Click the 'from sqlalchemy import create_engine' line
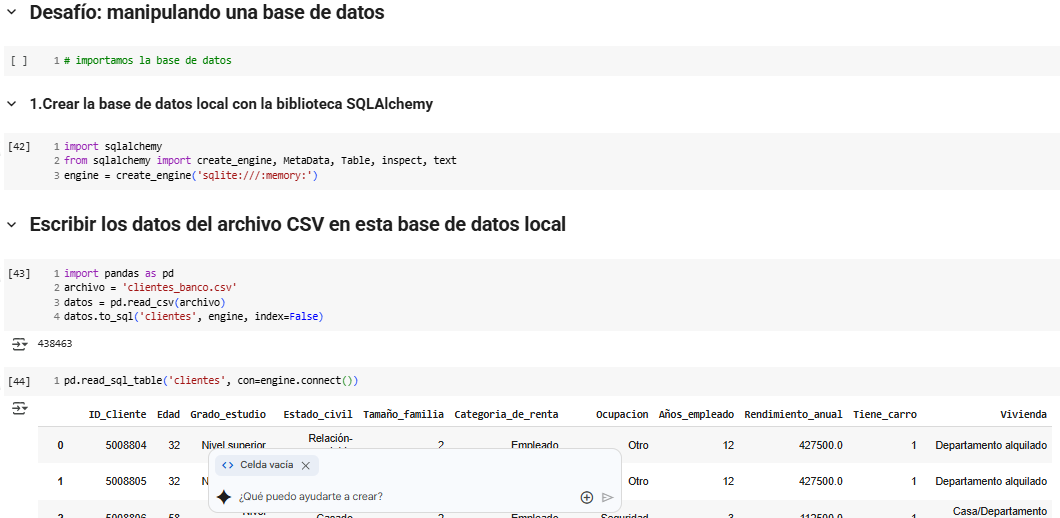 point(260,161)
